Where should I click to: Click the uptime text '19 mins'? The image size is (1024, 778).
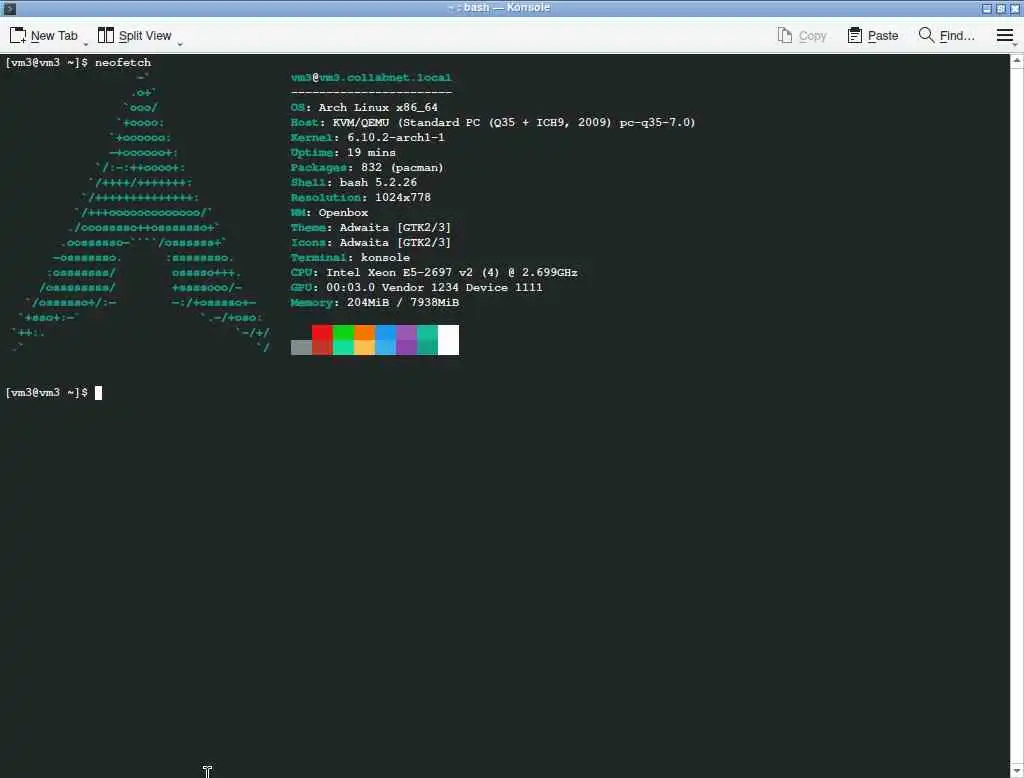[x=371, y=152]
